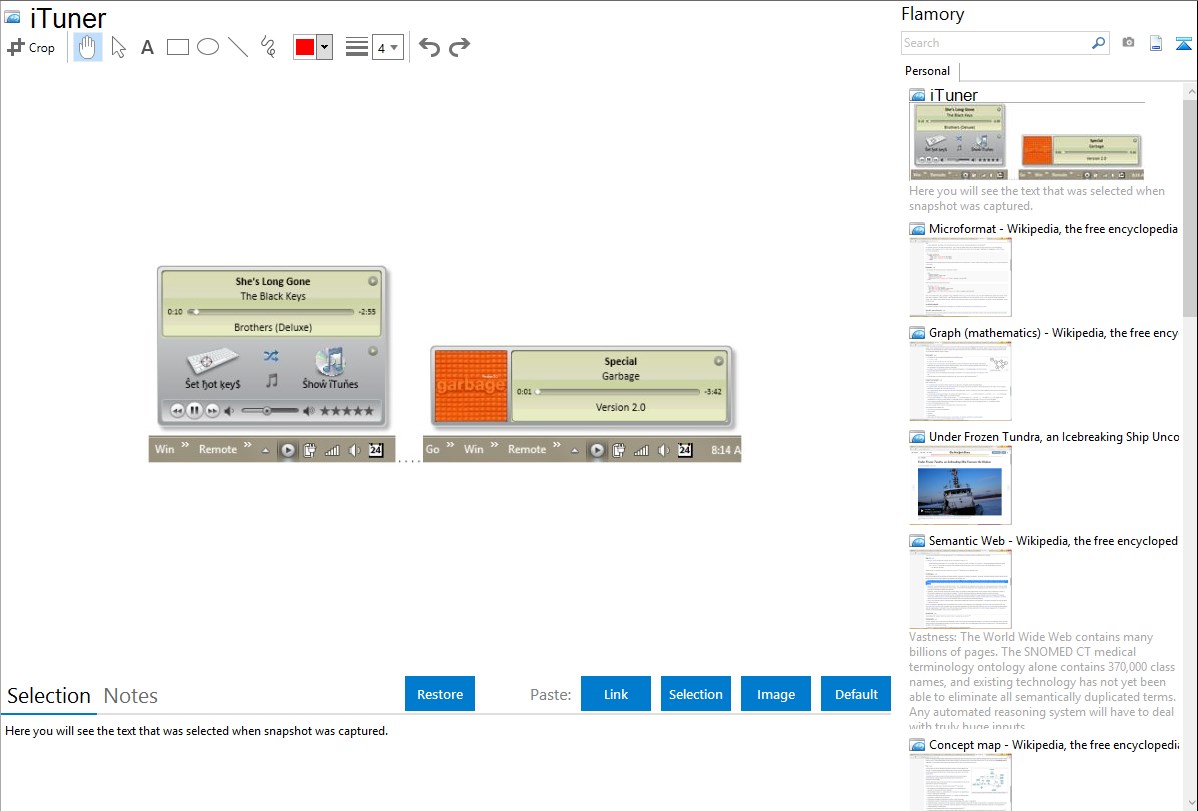This screenshot has width=1198, height=811.
Task: Select the Microformat snapshot thumbnail
Action: 960,277
